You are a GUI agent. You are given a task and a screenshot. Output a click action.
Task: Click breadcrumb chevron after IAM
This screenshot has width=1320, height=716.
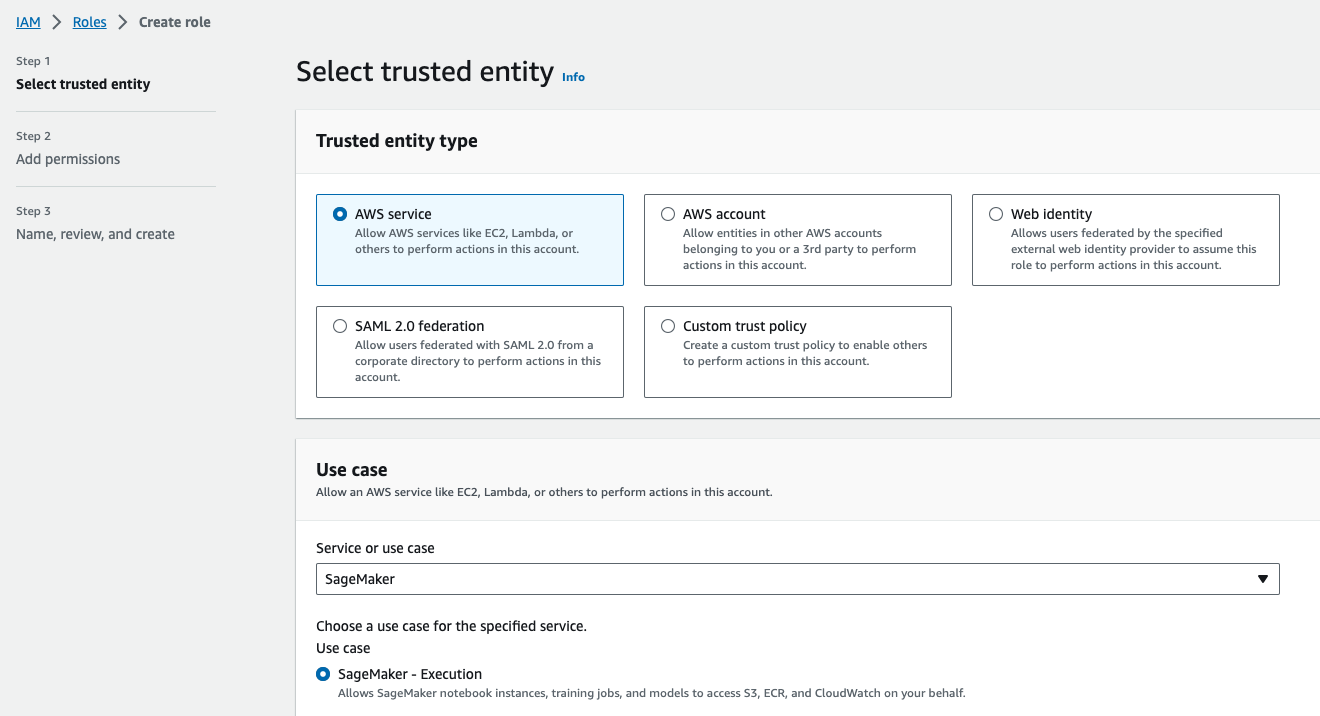[57, 22]
